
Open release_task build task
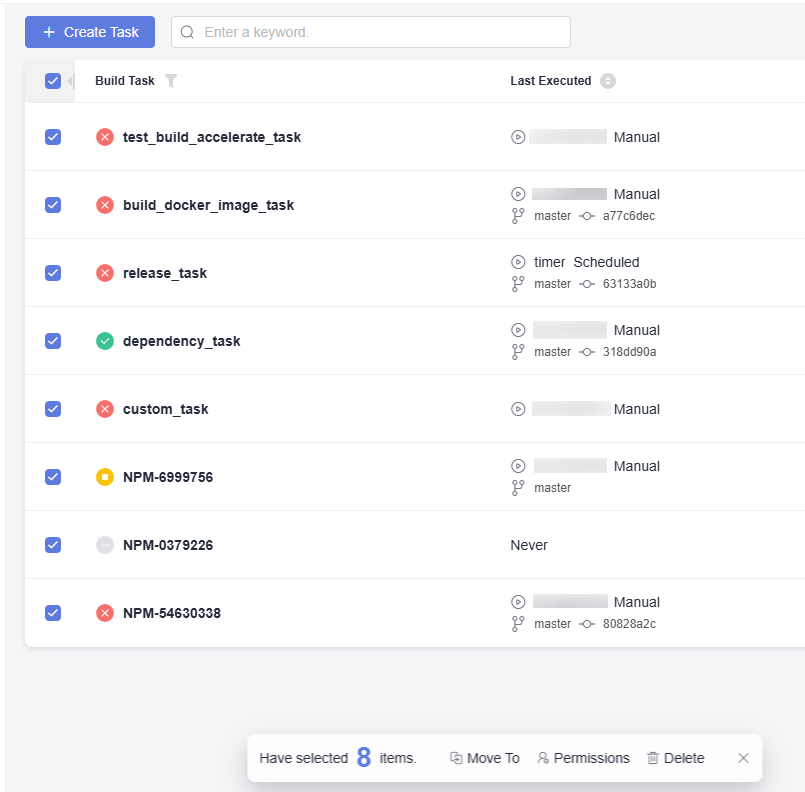(165, 273)
